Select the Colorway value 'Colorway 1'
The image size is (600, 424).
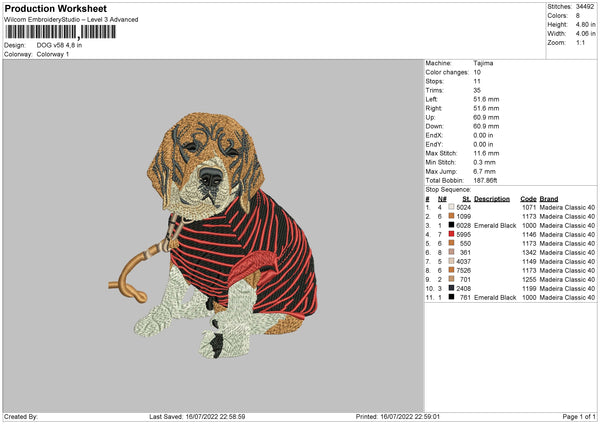coord(53,54)
